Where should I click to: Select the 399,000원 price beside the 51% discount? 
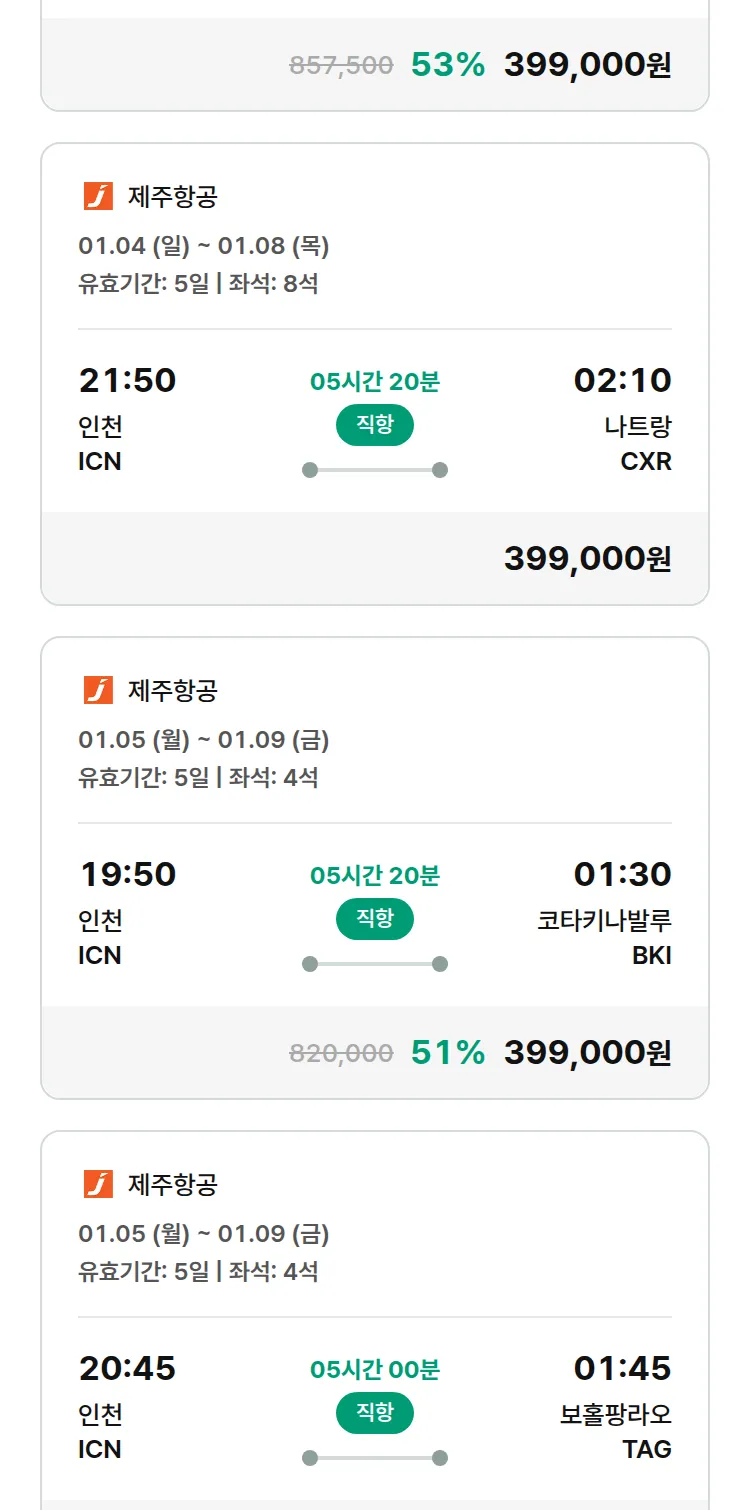(587, 1053)
